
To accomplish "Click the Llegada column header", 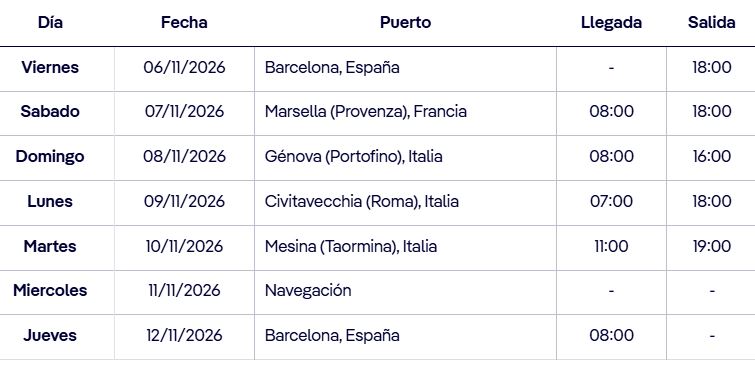I will [x=611, y=23].
